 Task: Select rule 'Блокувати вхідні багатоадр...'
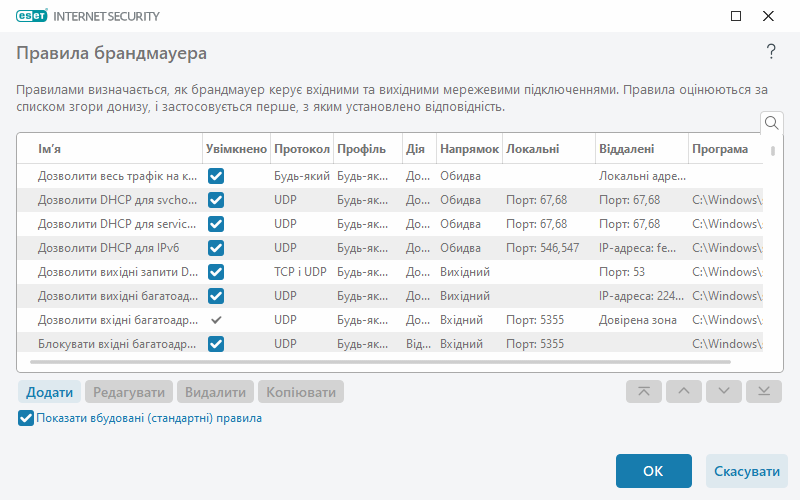117,344
